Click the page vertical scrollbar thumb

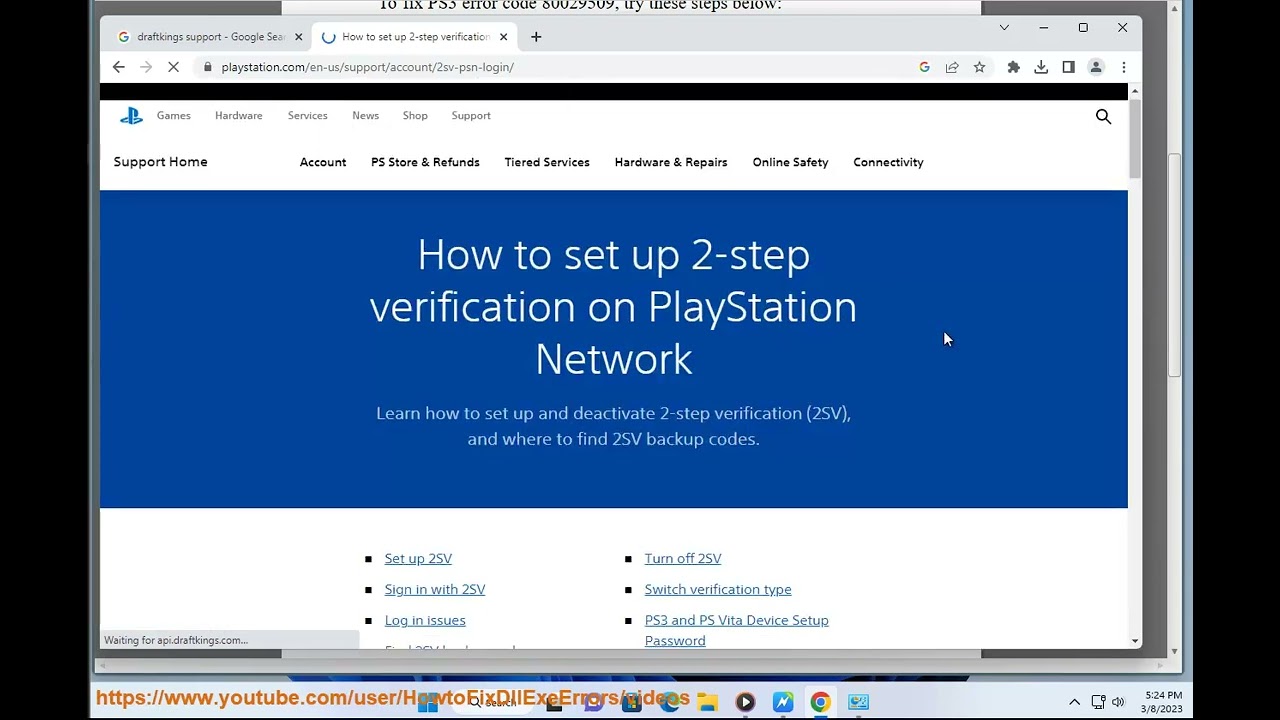pos(1135,137)
